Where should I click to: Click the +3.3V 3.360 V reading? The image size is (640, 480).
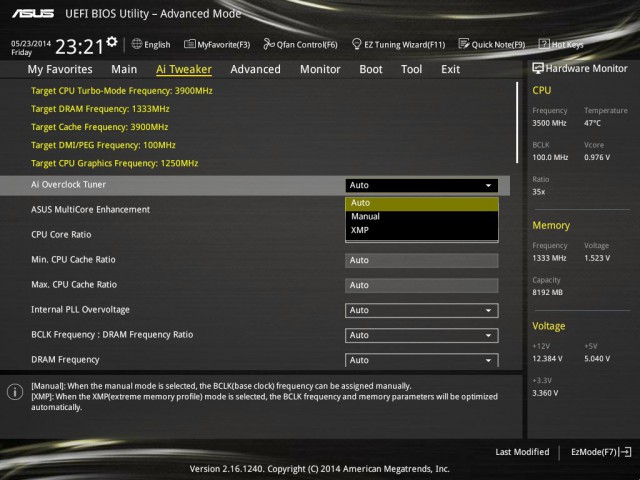click(x=545, y=393)
